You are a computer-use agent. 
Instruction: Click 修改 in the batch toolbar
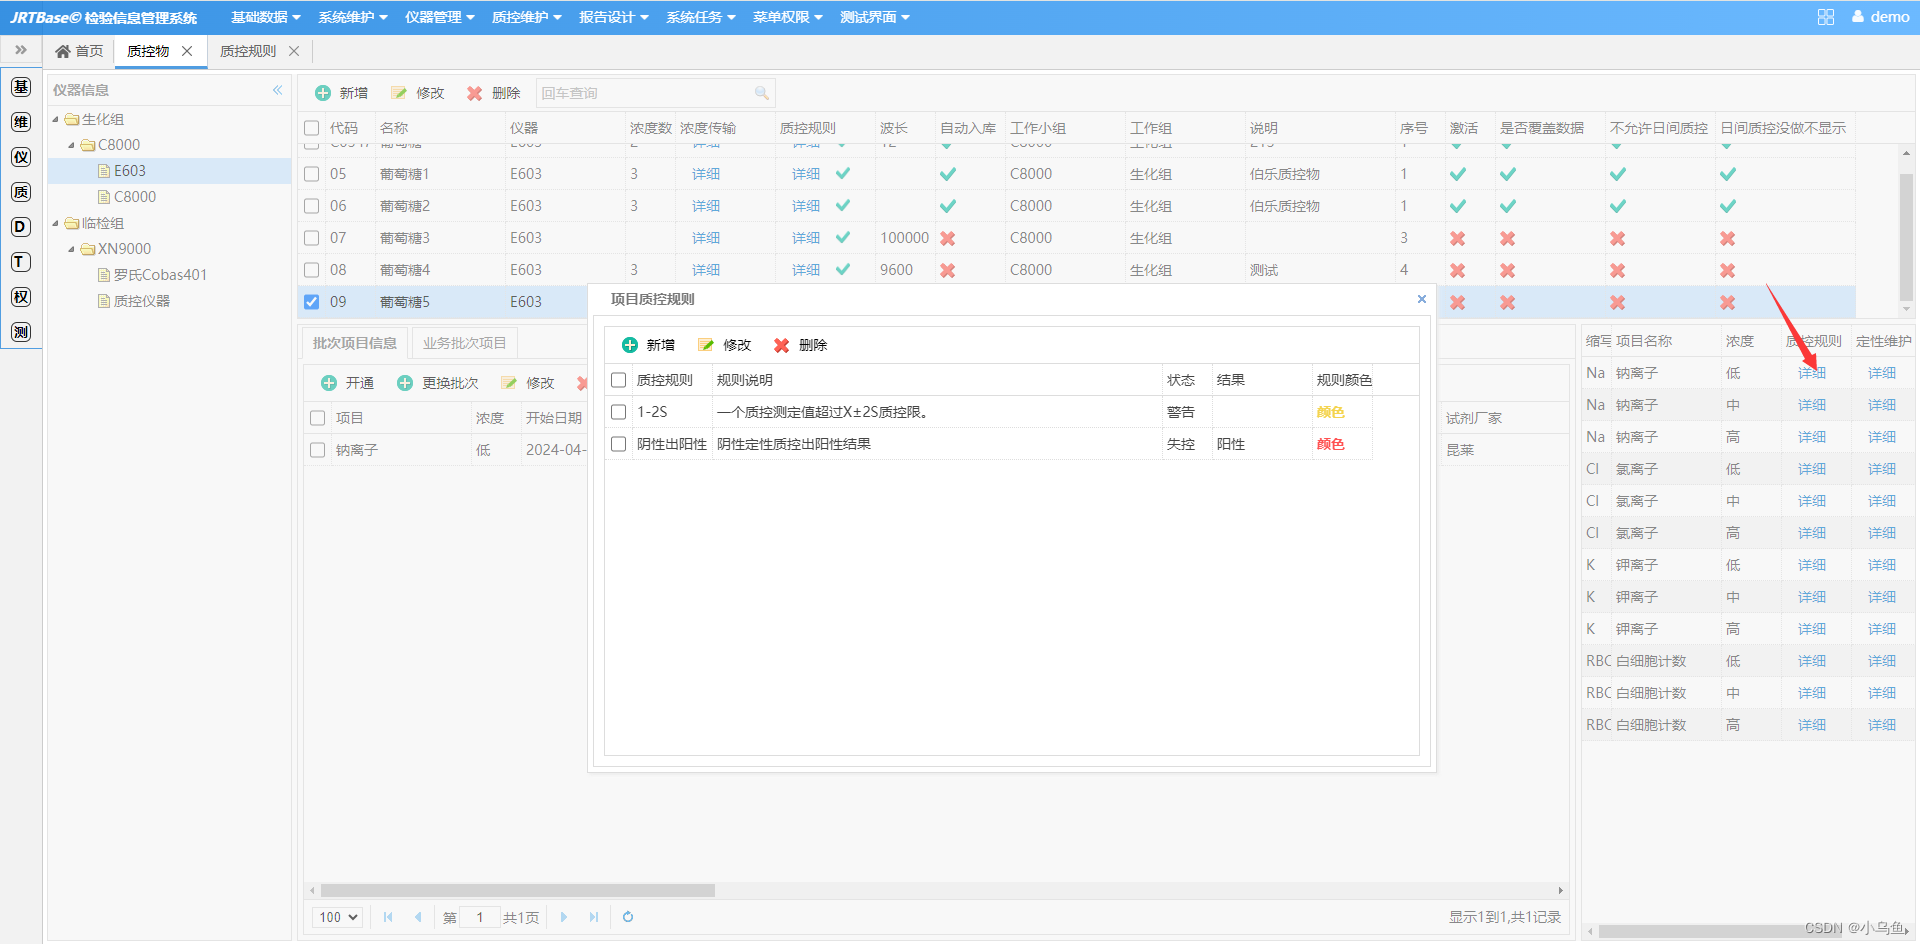tap(528, 383)
